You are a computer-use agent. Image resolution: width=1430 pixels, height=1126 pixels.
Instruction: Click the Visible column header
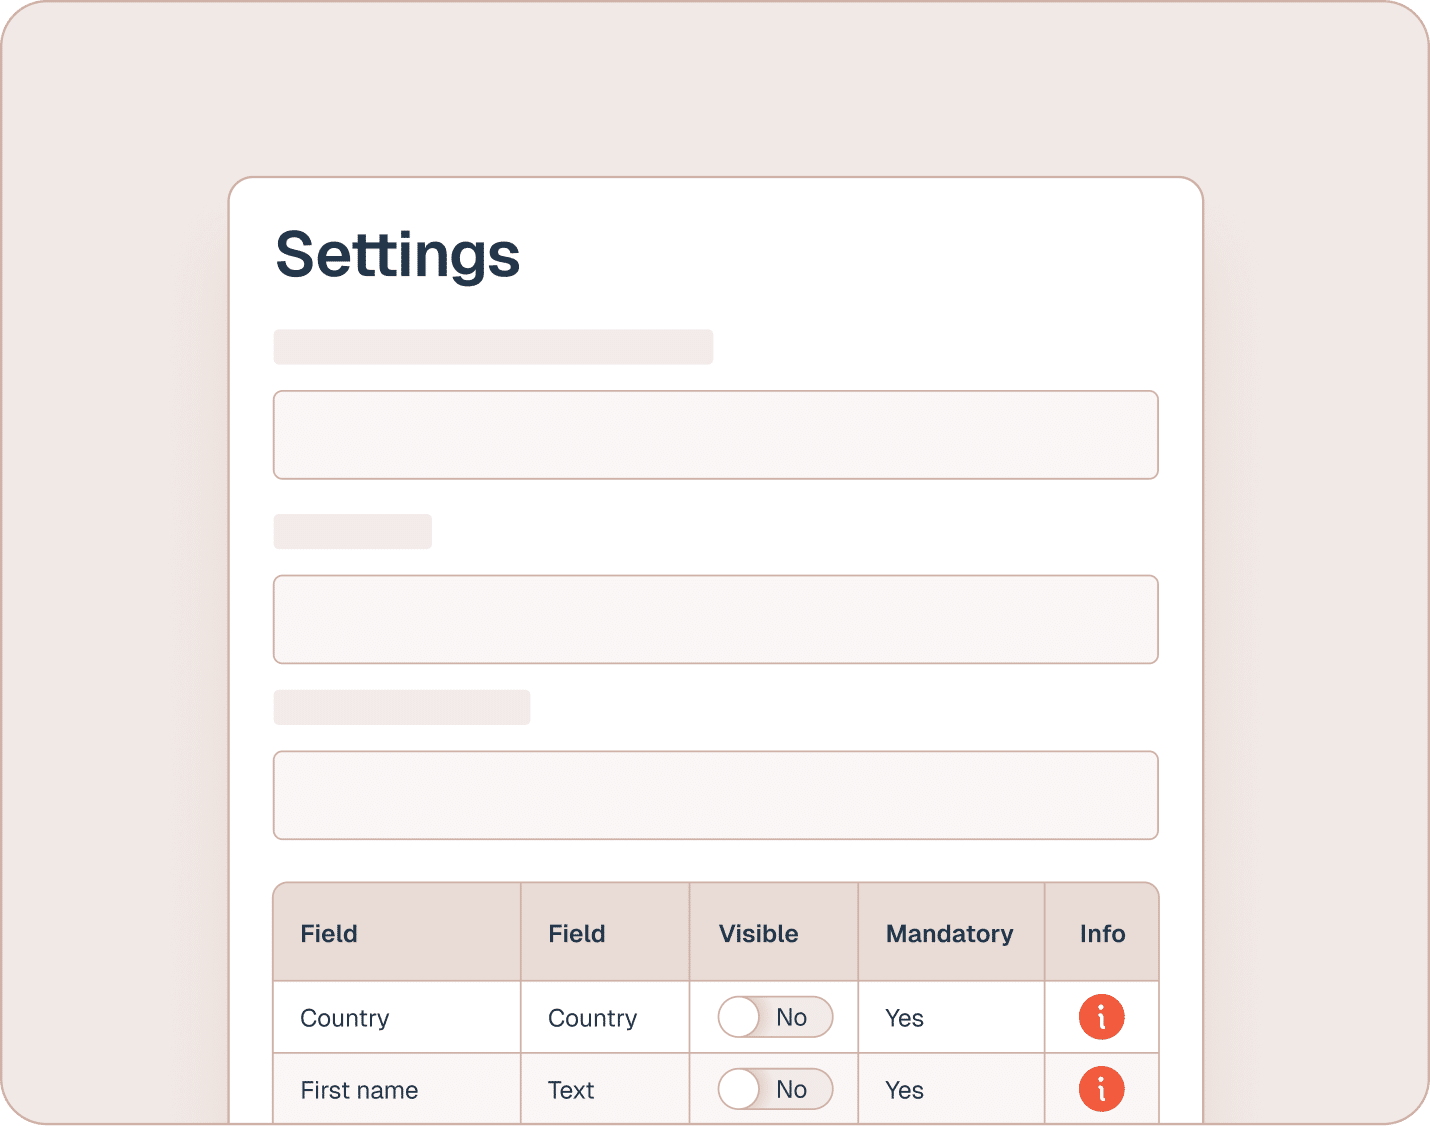pyautogui.click(x=758, y=933)
